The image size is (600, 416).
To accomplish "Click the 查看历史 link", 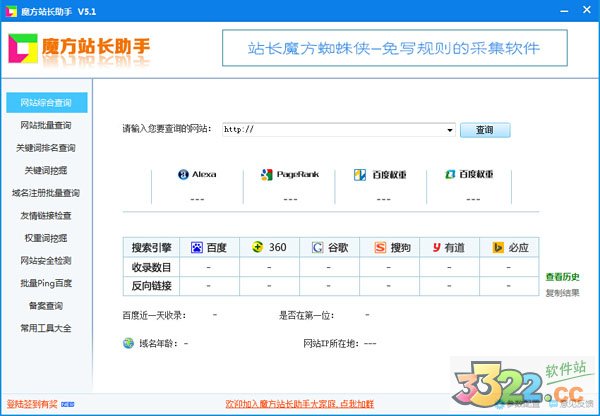I will [x=562, y=277].
